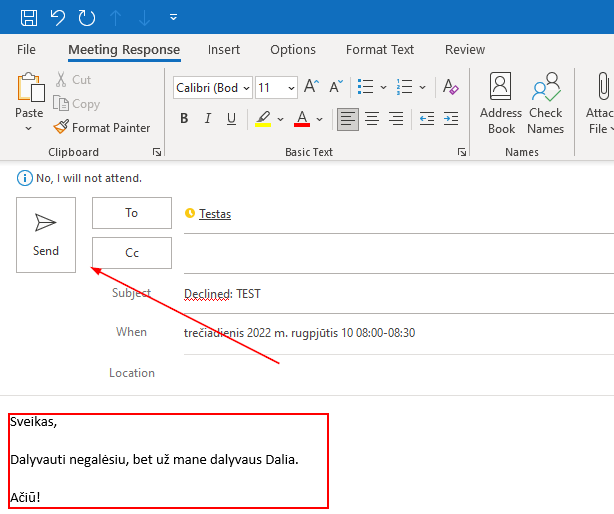Image resolution: width=614 pixels, height=514 pixels.
Task: Open Quick Access Toolbar customize dropdown
Action: (174, 17)
